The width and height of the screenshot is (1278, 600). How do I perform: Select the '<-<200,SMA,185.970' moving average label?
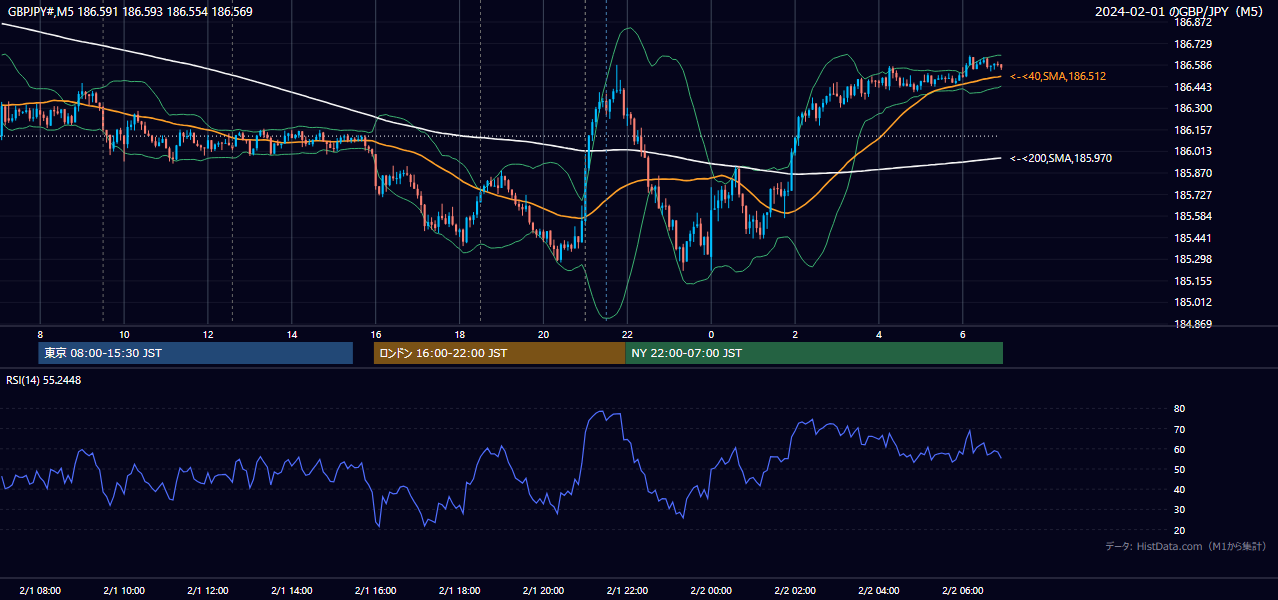pyautogui.click(x=1061, y=158)
